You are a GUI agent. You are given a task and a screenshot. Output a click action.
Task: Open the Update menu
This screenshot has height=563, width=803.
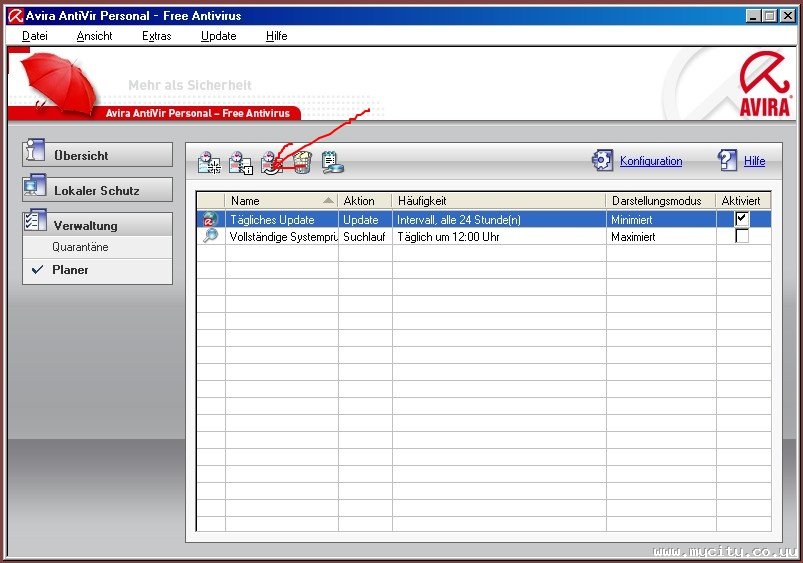coord(219,36)
